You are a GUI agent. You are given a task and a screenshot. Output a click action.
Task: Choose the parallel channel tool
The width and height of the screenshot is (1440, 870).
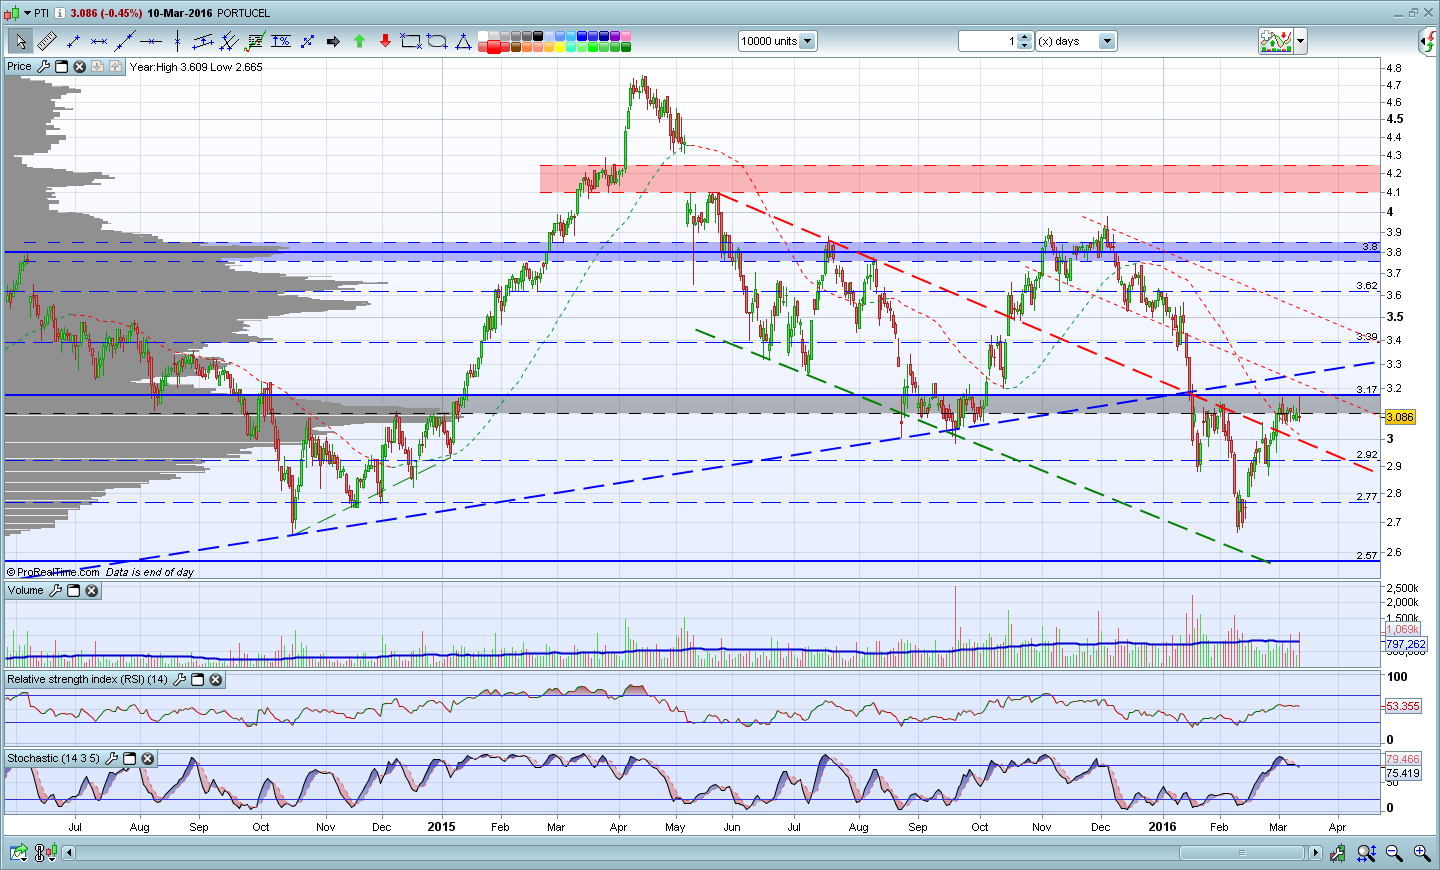[203, 41]
